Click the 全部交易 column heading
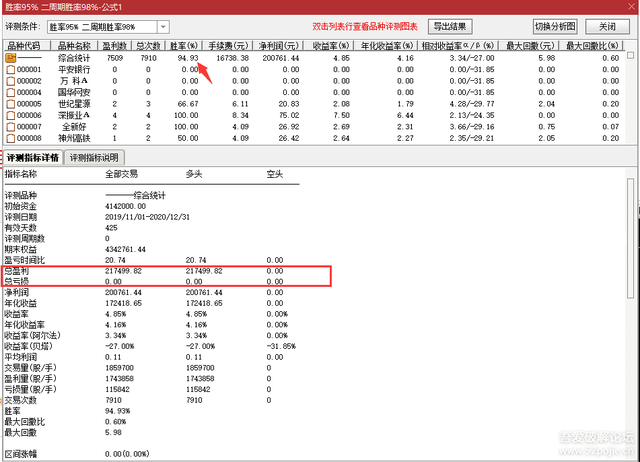The width and height of the screenshot is (640, 462). point(121,174)
